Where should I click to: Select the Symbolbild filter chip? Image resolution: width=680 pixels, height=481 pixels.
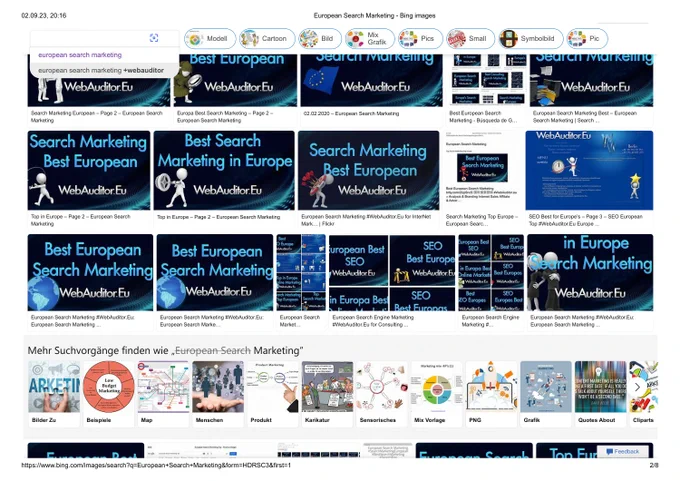[x=530, y=39]
